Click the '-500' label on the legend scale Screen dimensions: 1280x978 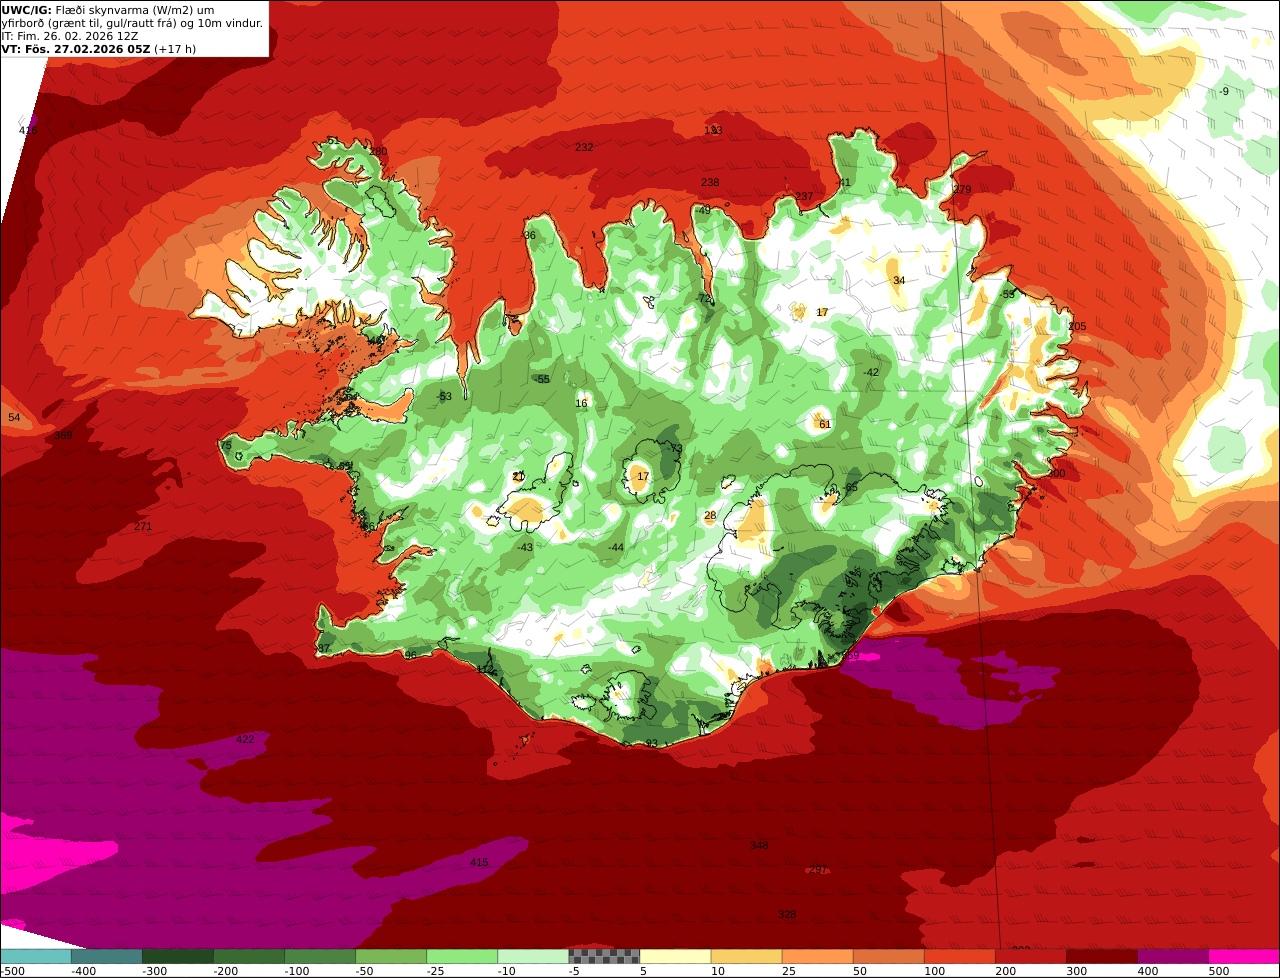[x=12, y=971]
